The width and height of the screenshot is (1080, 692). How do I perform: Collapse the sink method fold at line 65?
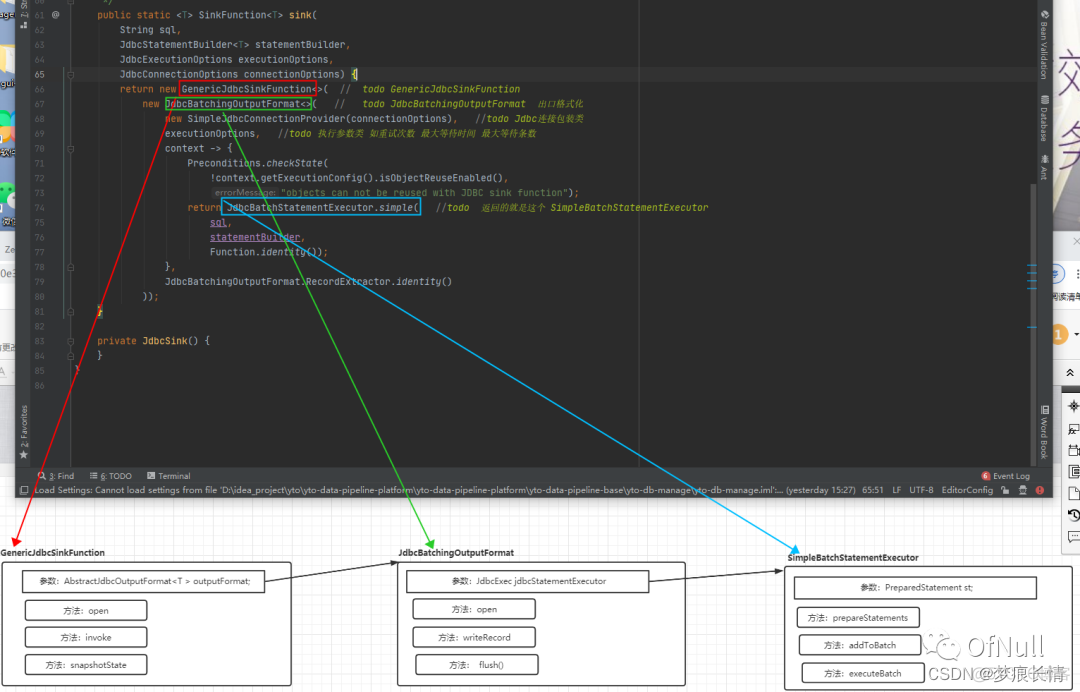coord(71,75)
